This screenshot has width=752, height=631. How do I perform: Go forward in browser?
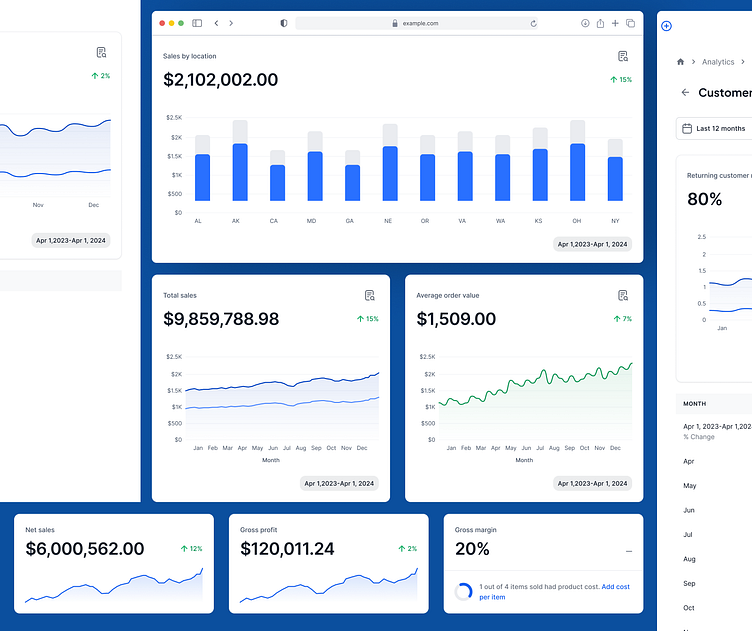[231, 23]
